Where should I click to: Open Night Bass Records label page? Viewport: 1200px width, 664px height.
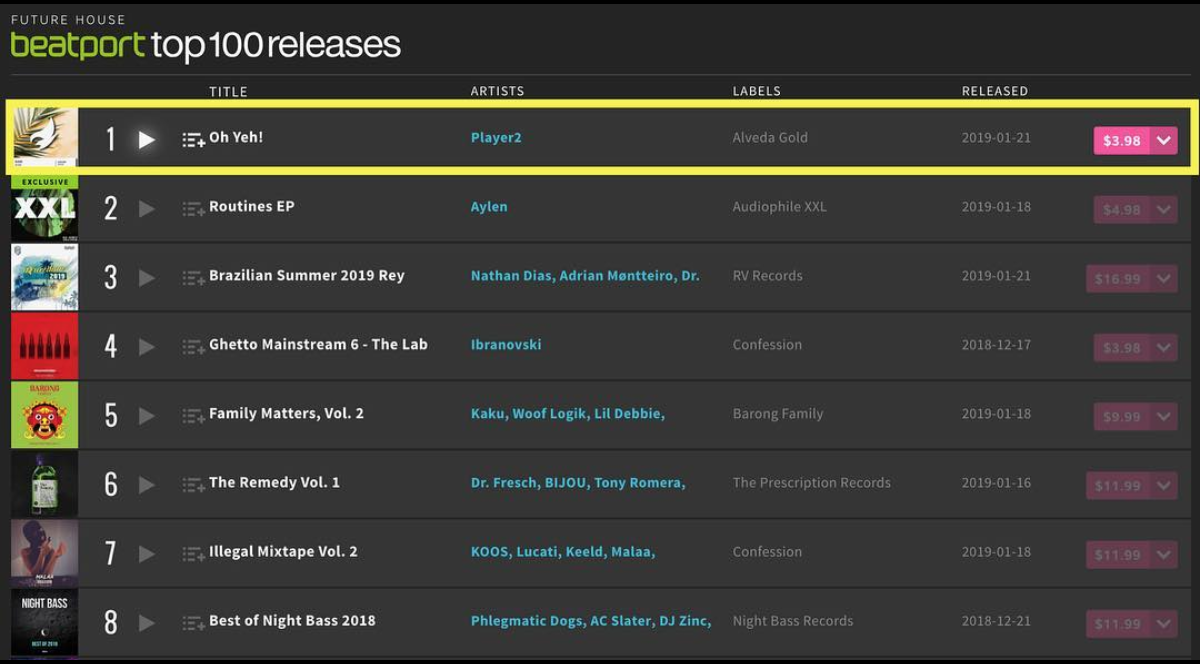click(793, 621)
